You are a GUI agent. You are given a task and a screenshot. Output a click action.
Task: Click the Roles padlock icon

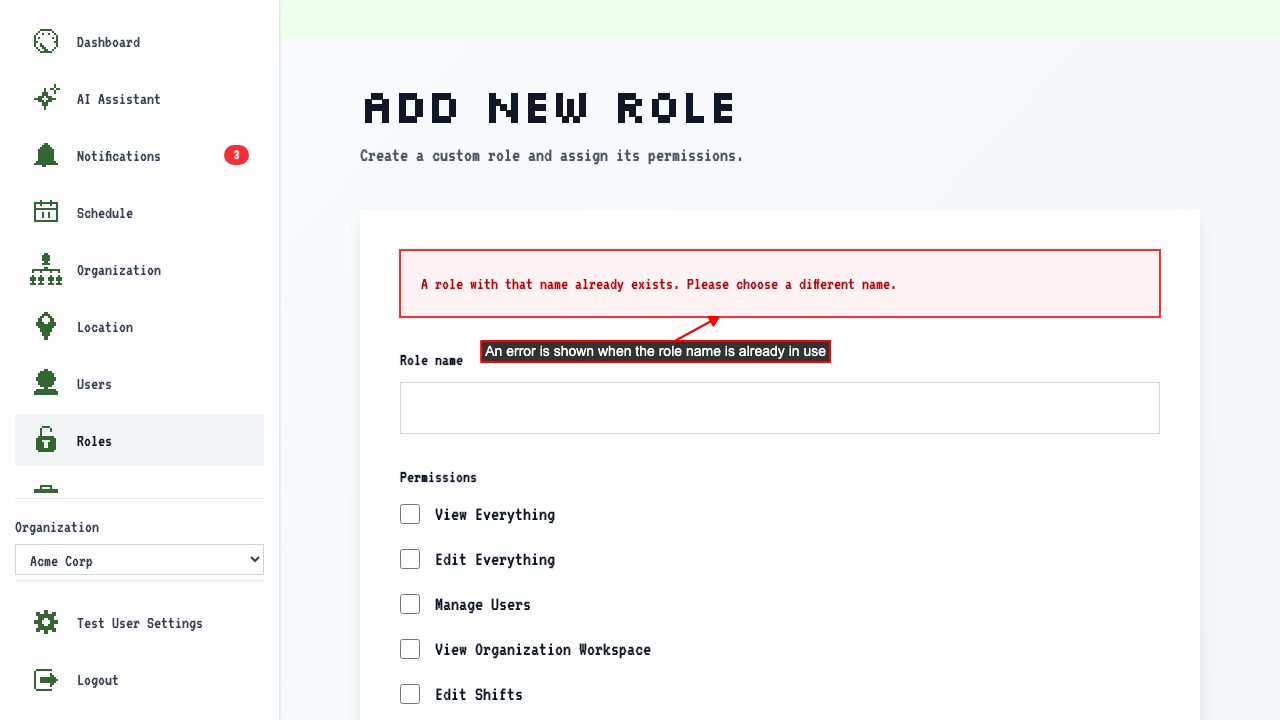pyautogui.click(x=46, y=440)
